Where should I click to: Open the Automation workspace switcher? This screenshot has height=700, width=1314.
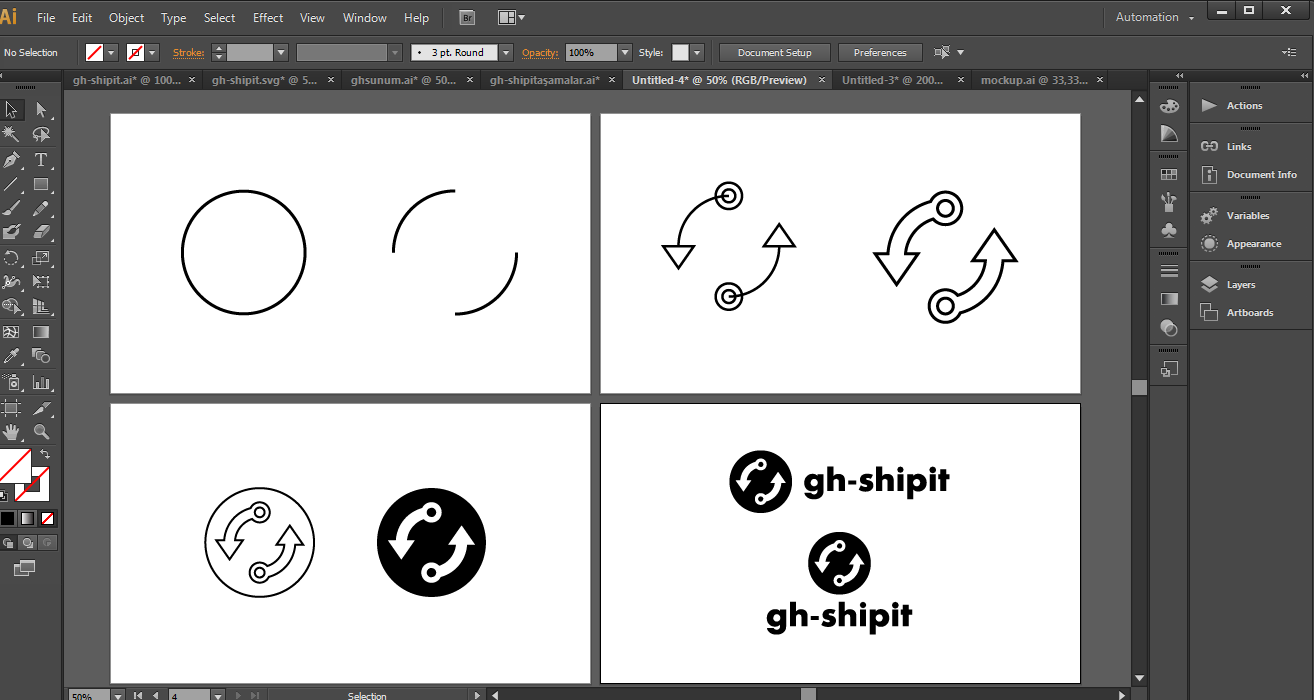(x=1154, y=17)
